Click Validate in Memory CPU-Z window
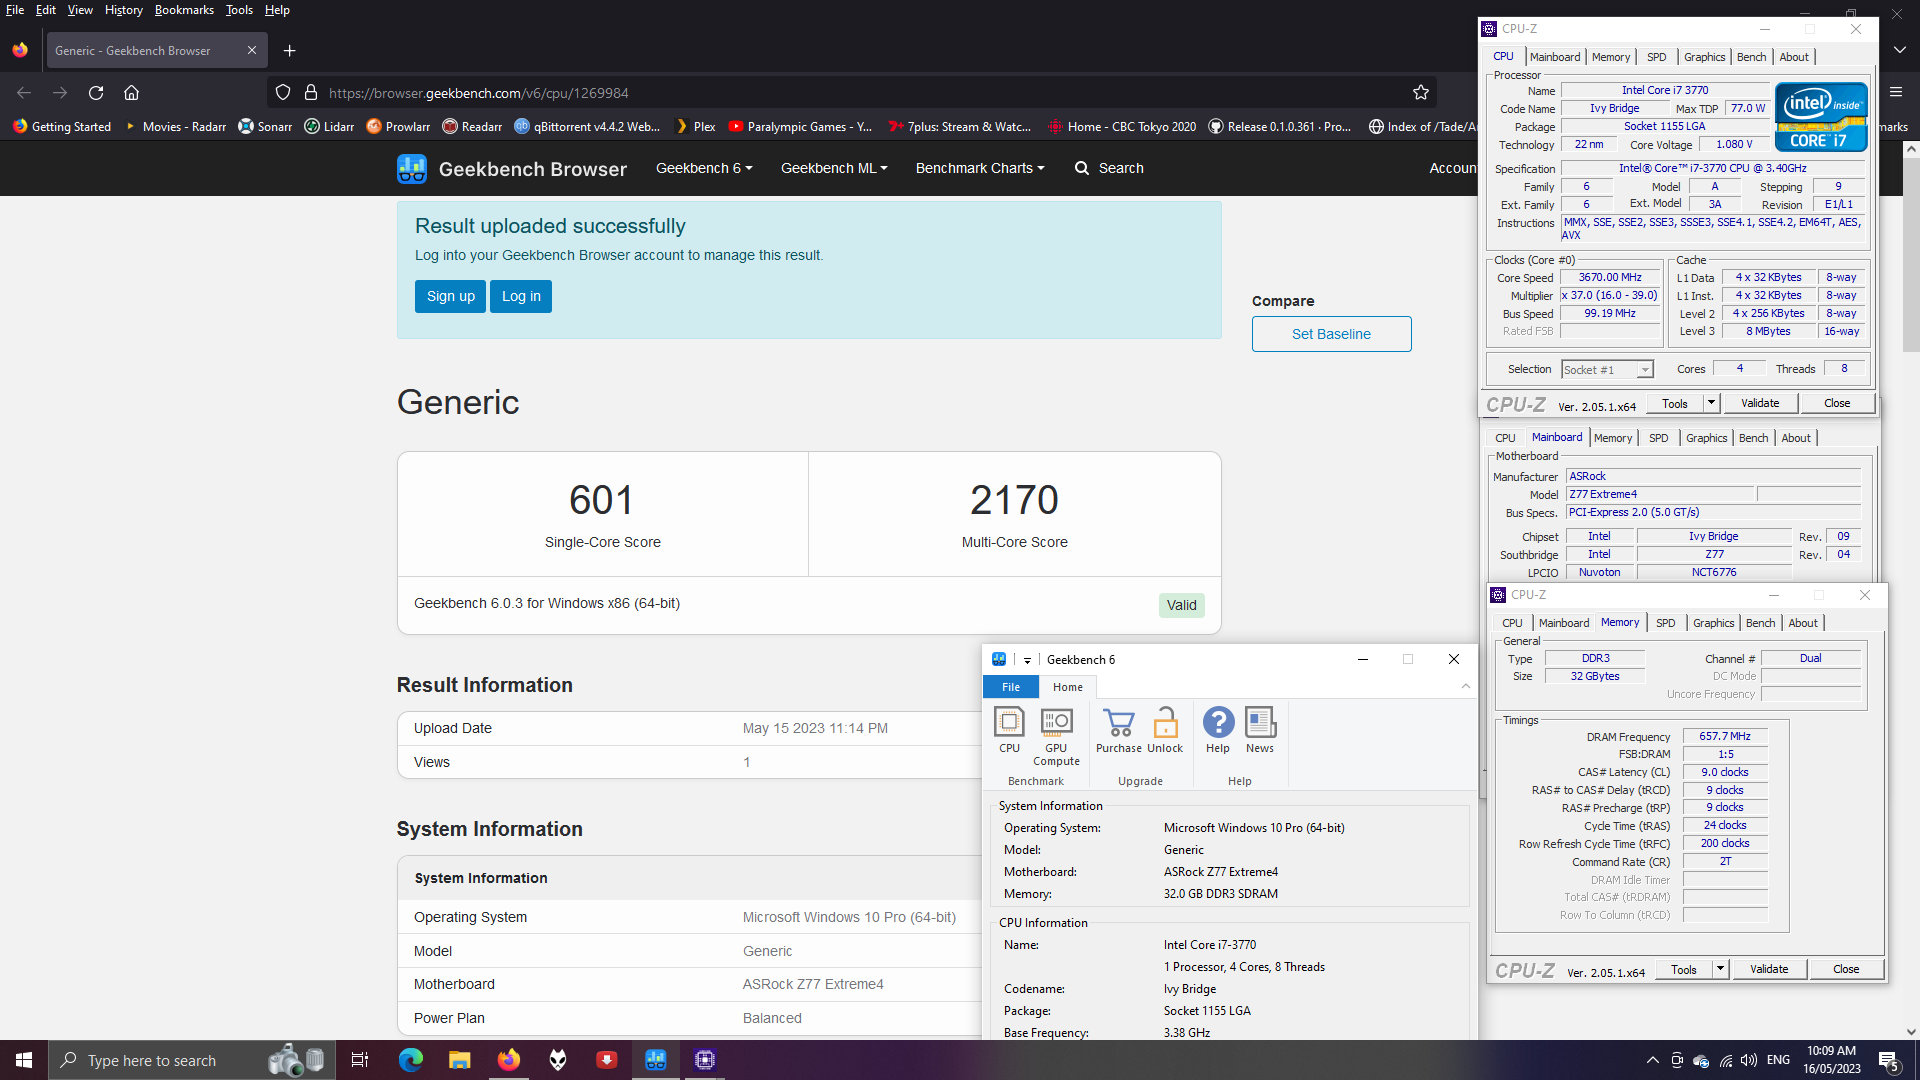1920x1080 pixels. tap(1769, 969)
